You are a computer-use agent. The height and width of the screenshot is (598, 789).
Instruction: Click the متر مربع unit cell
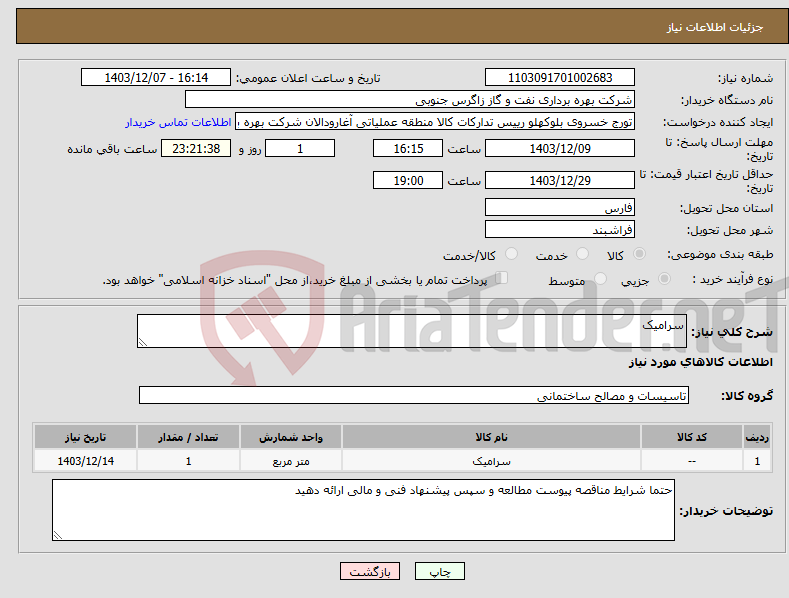[x=291, y=461]
